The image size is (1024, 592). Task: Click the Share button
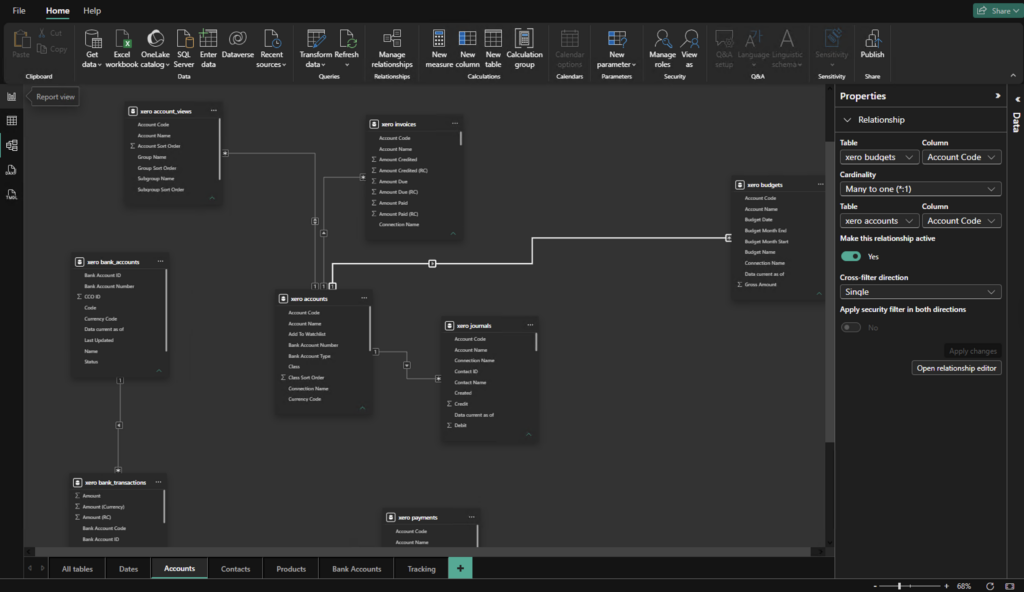coord(998,10)
